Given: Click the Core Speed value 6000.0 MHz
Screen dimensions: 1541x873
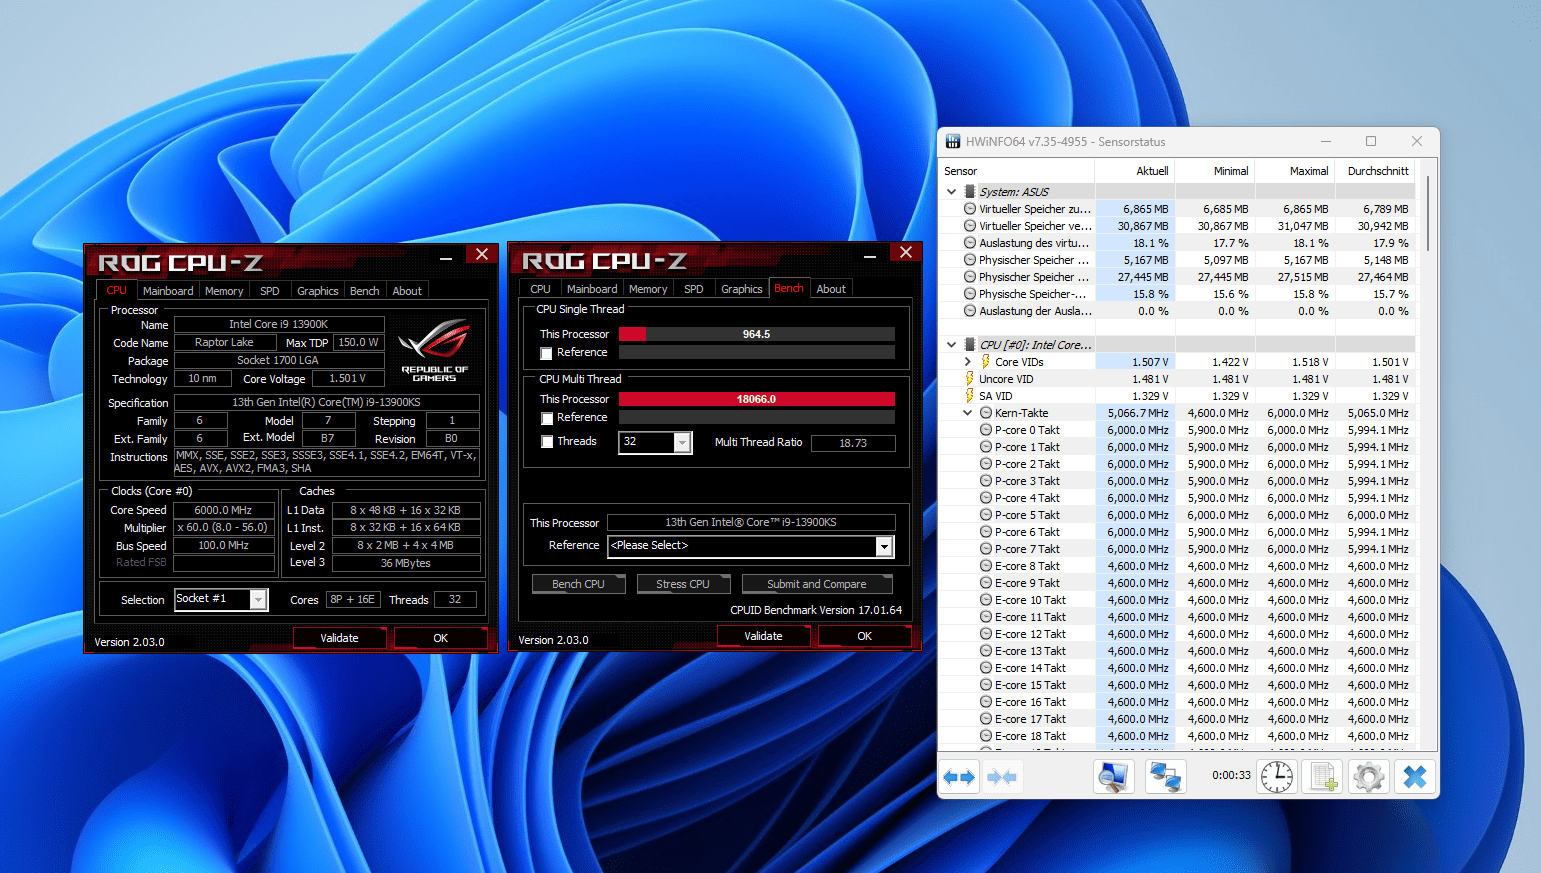Looking at the screenshot, I should point(224,510).
